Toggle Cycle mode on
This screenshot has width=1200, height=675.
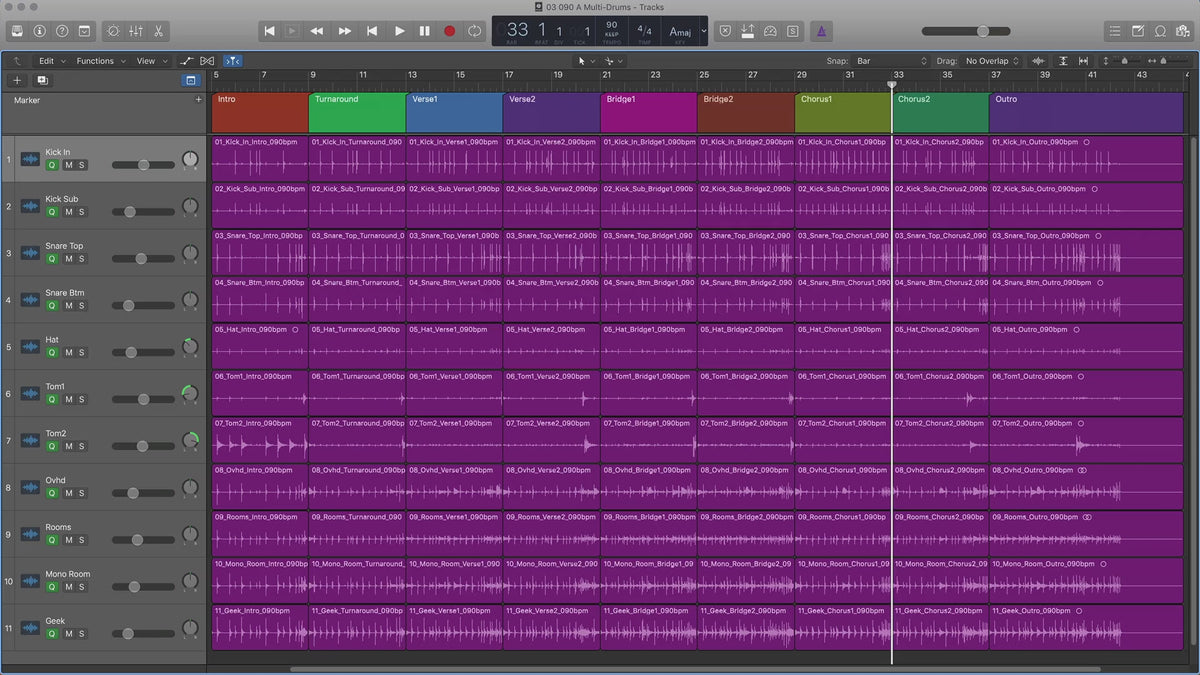474,31
